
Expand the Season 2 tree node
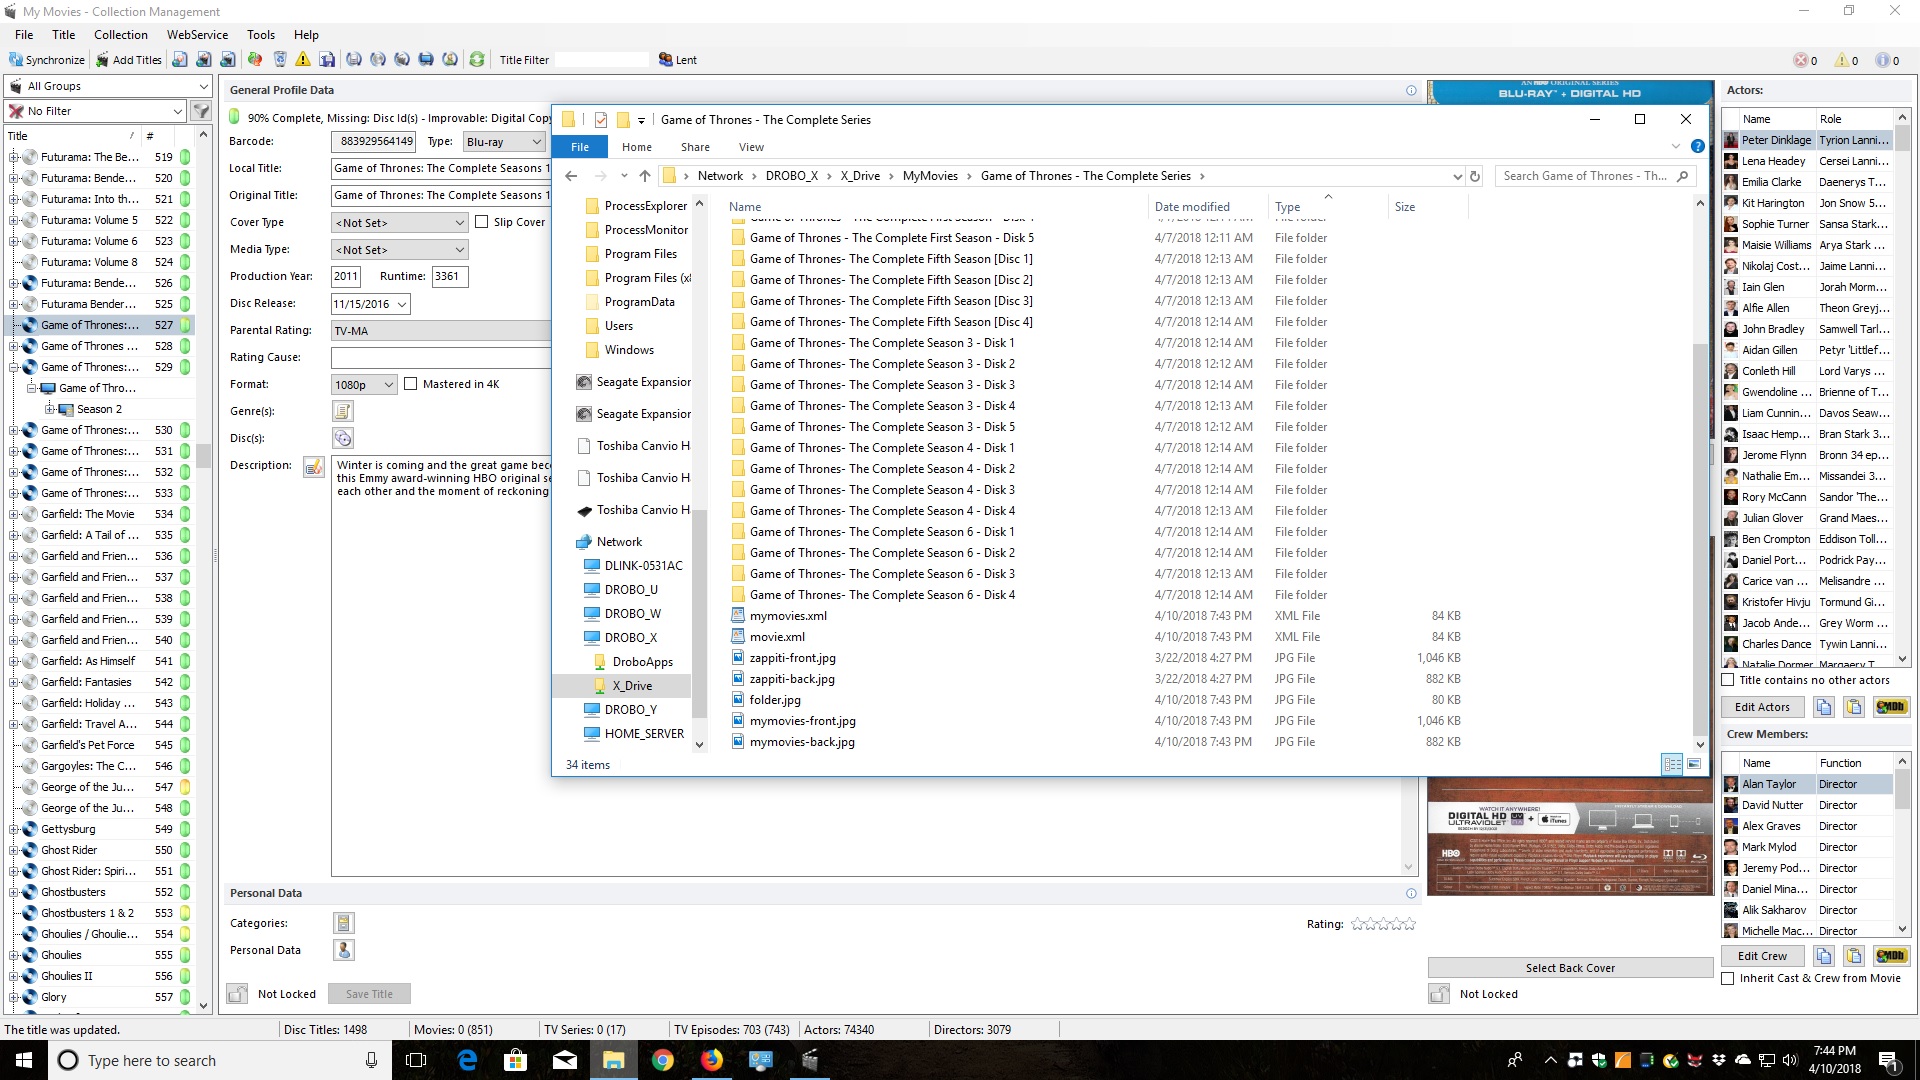pyautogui.click(x=49, y=409)
